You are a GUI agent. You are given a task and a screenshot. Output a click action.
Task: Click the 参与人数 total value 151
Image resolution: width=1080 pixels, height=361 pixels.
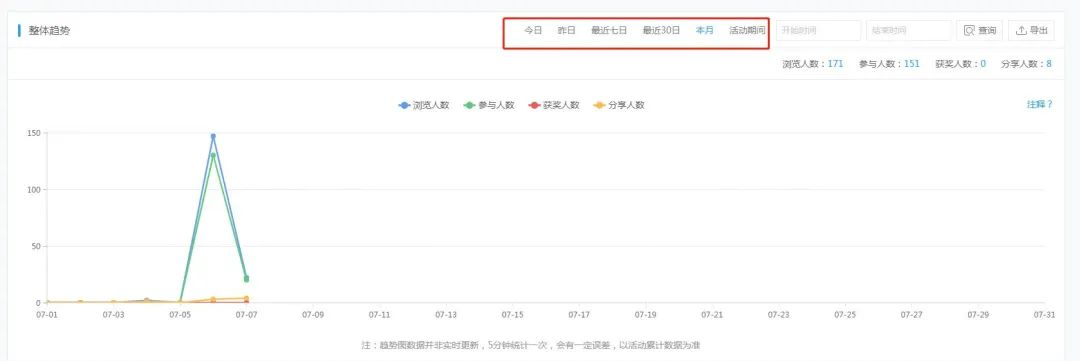[x=912, y=63]
